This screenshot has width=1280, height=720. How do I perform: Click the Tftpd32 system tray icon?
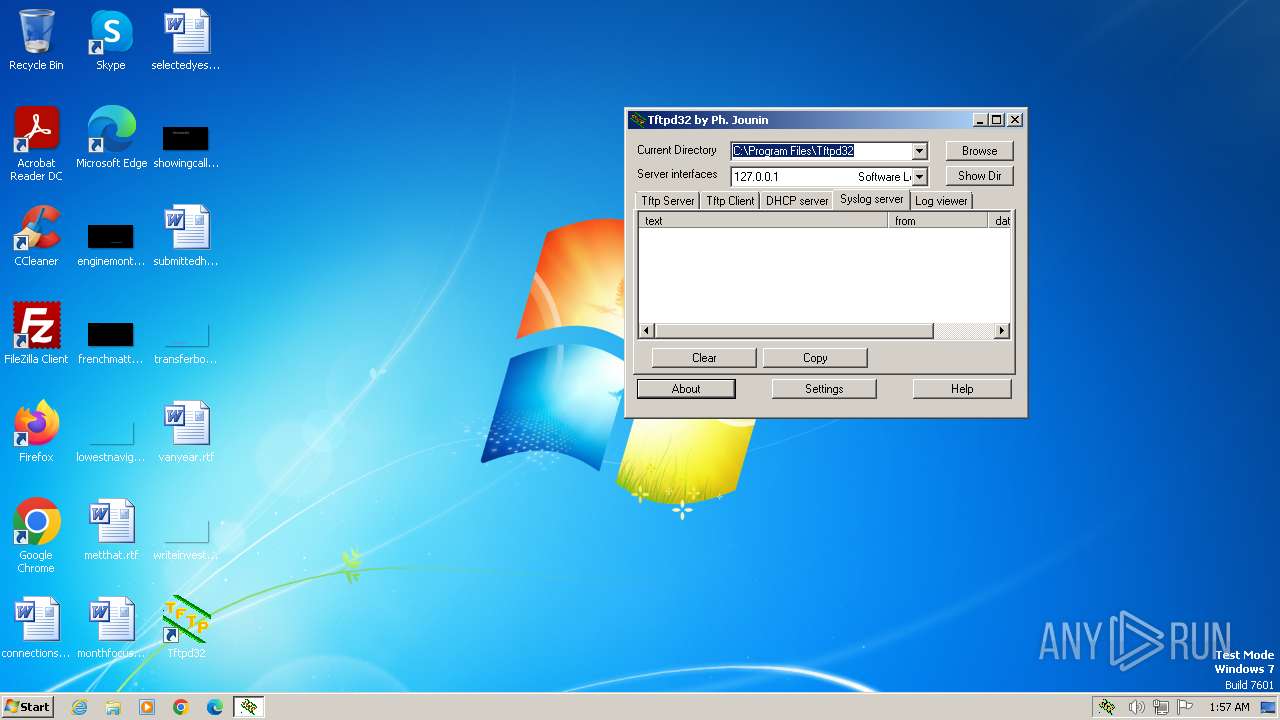(1107, 707)
